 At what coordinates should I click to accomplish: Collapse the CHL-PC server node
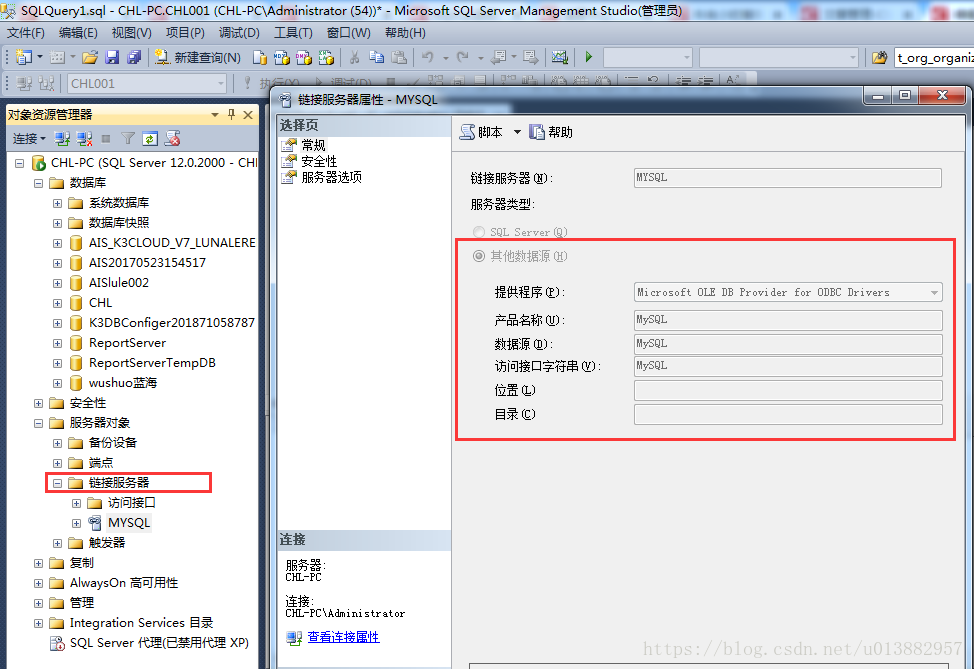pos(19,163)
